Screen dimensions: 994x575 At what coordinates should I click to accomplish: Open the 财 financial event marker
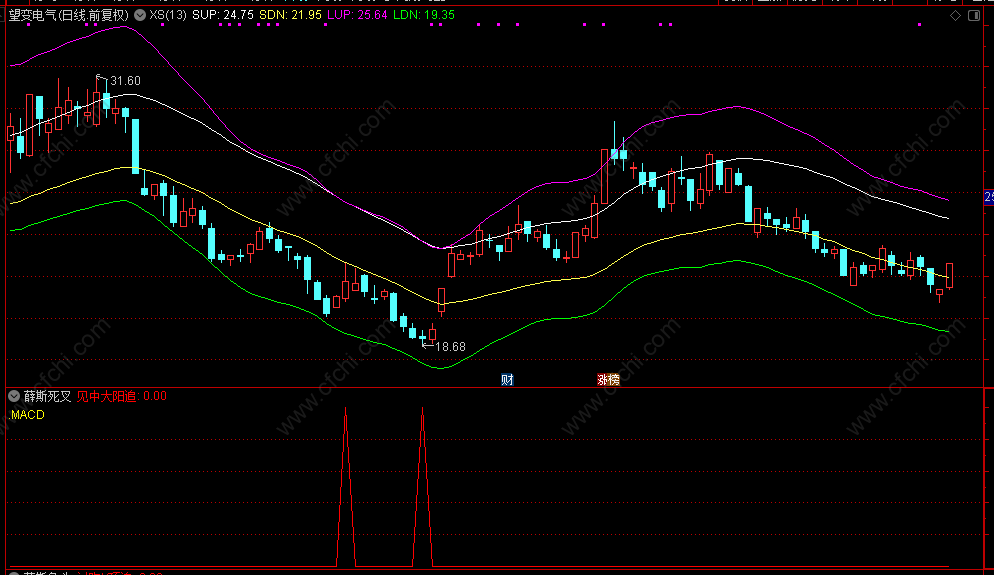point(507,380)
